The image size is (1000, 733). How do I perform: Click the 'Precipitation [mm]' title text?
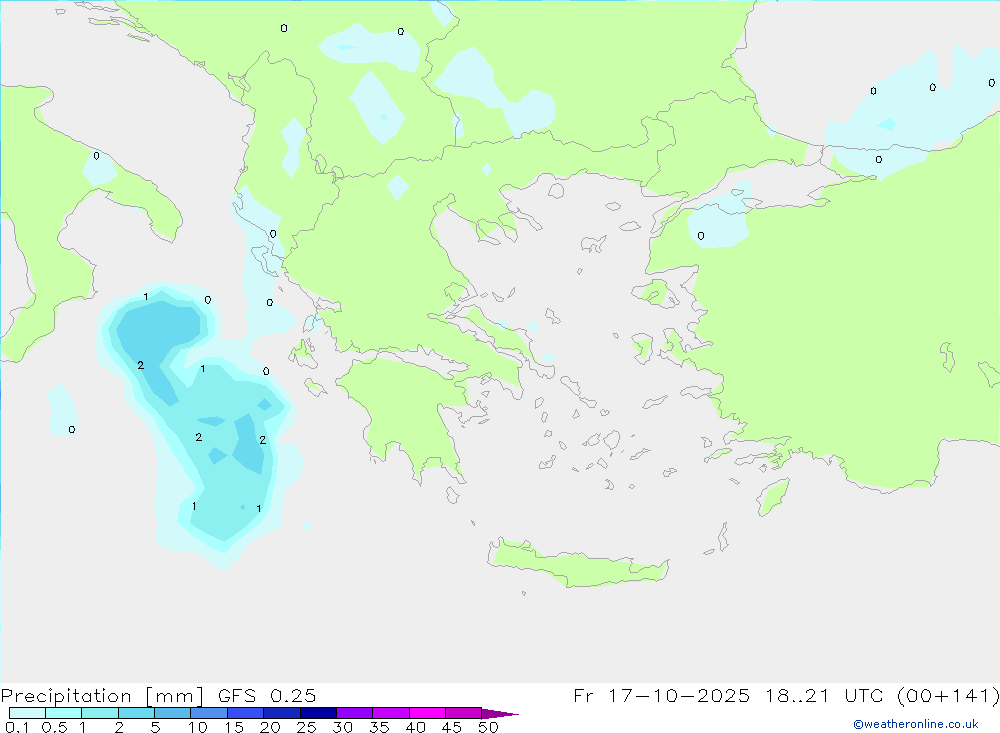click(x=102, y=696)
